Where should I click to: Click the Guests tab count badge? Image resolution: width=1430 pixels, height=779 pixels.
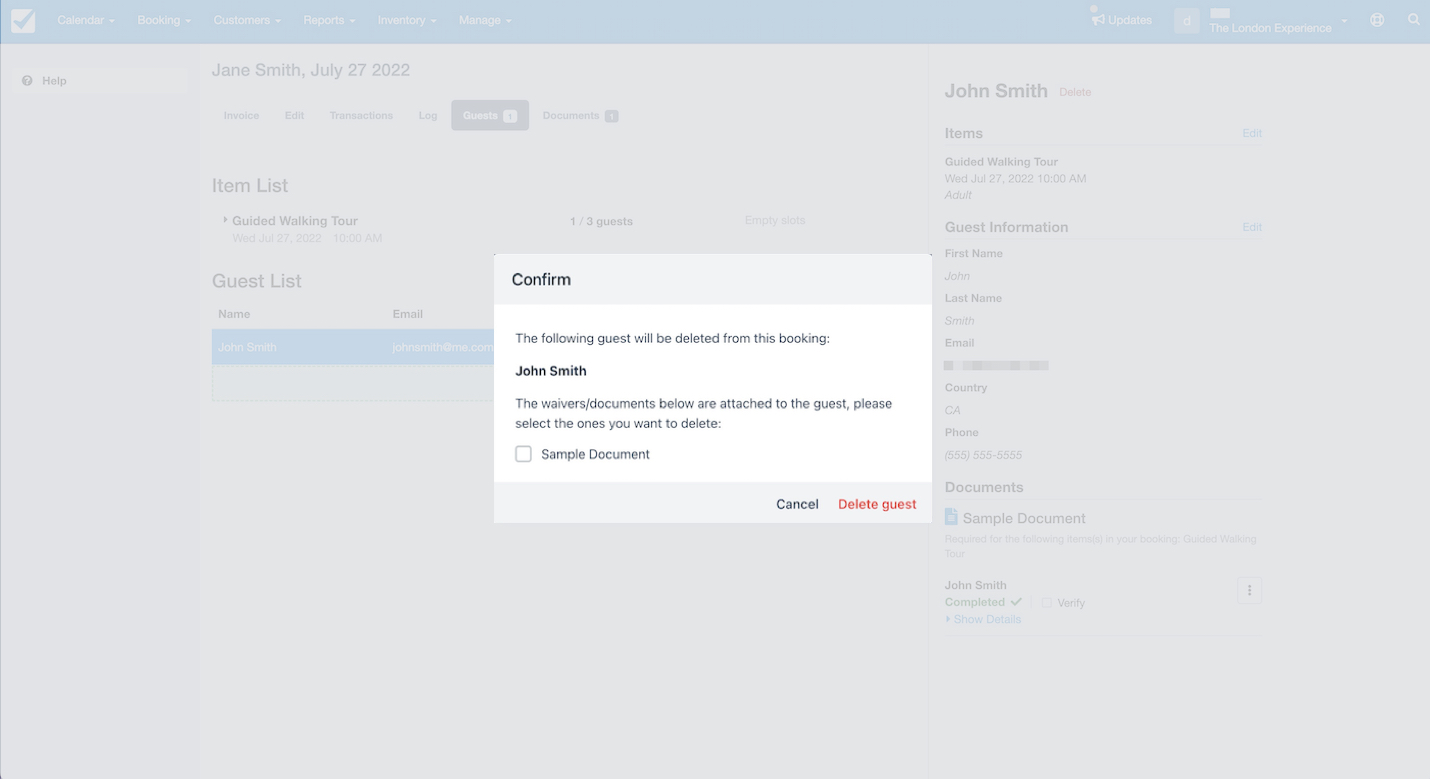click(x=510, y=117)
